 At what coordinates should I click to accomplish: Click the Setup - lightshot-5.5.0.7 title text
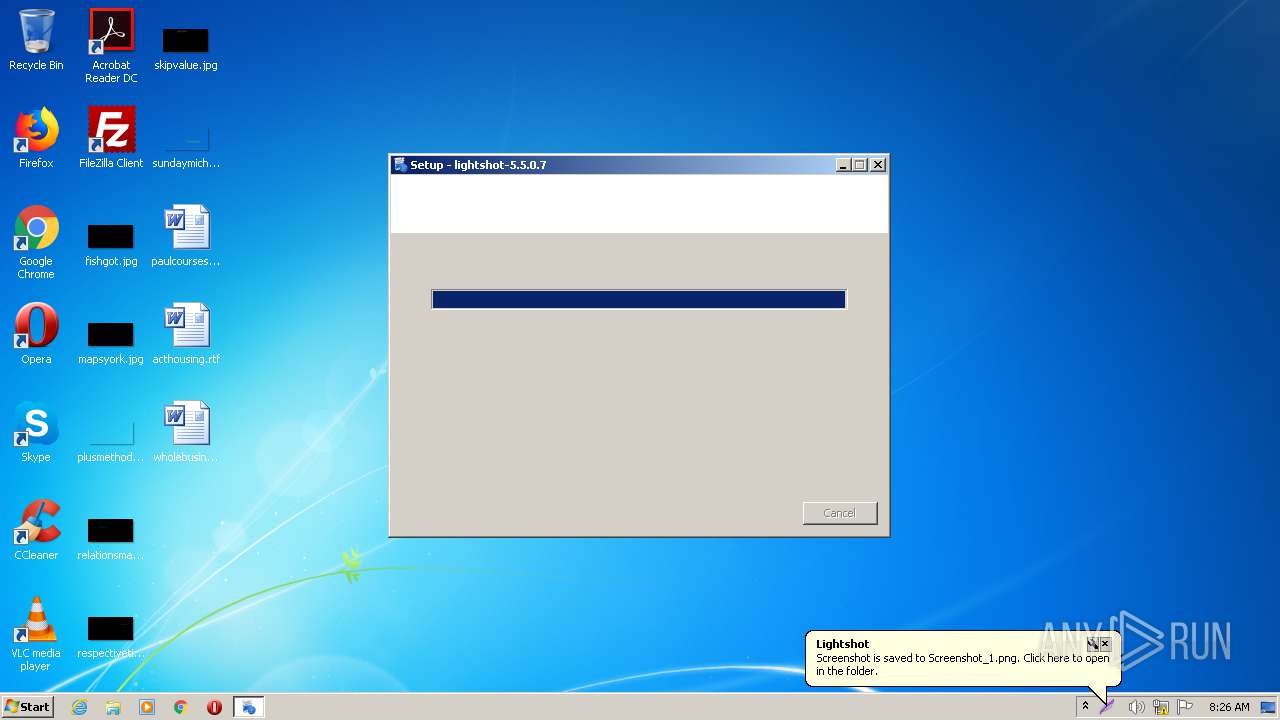pyautogui.click(x=478, y=165)
